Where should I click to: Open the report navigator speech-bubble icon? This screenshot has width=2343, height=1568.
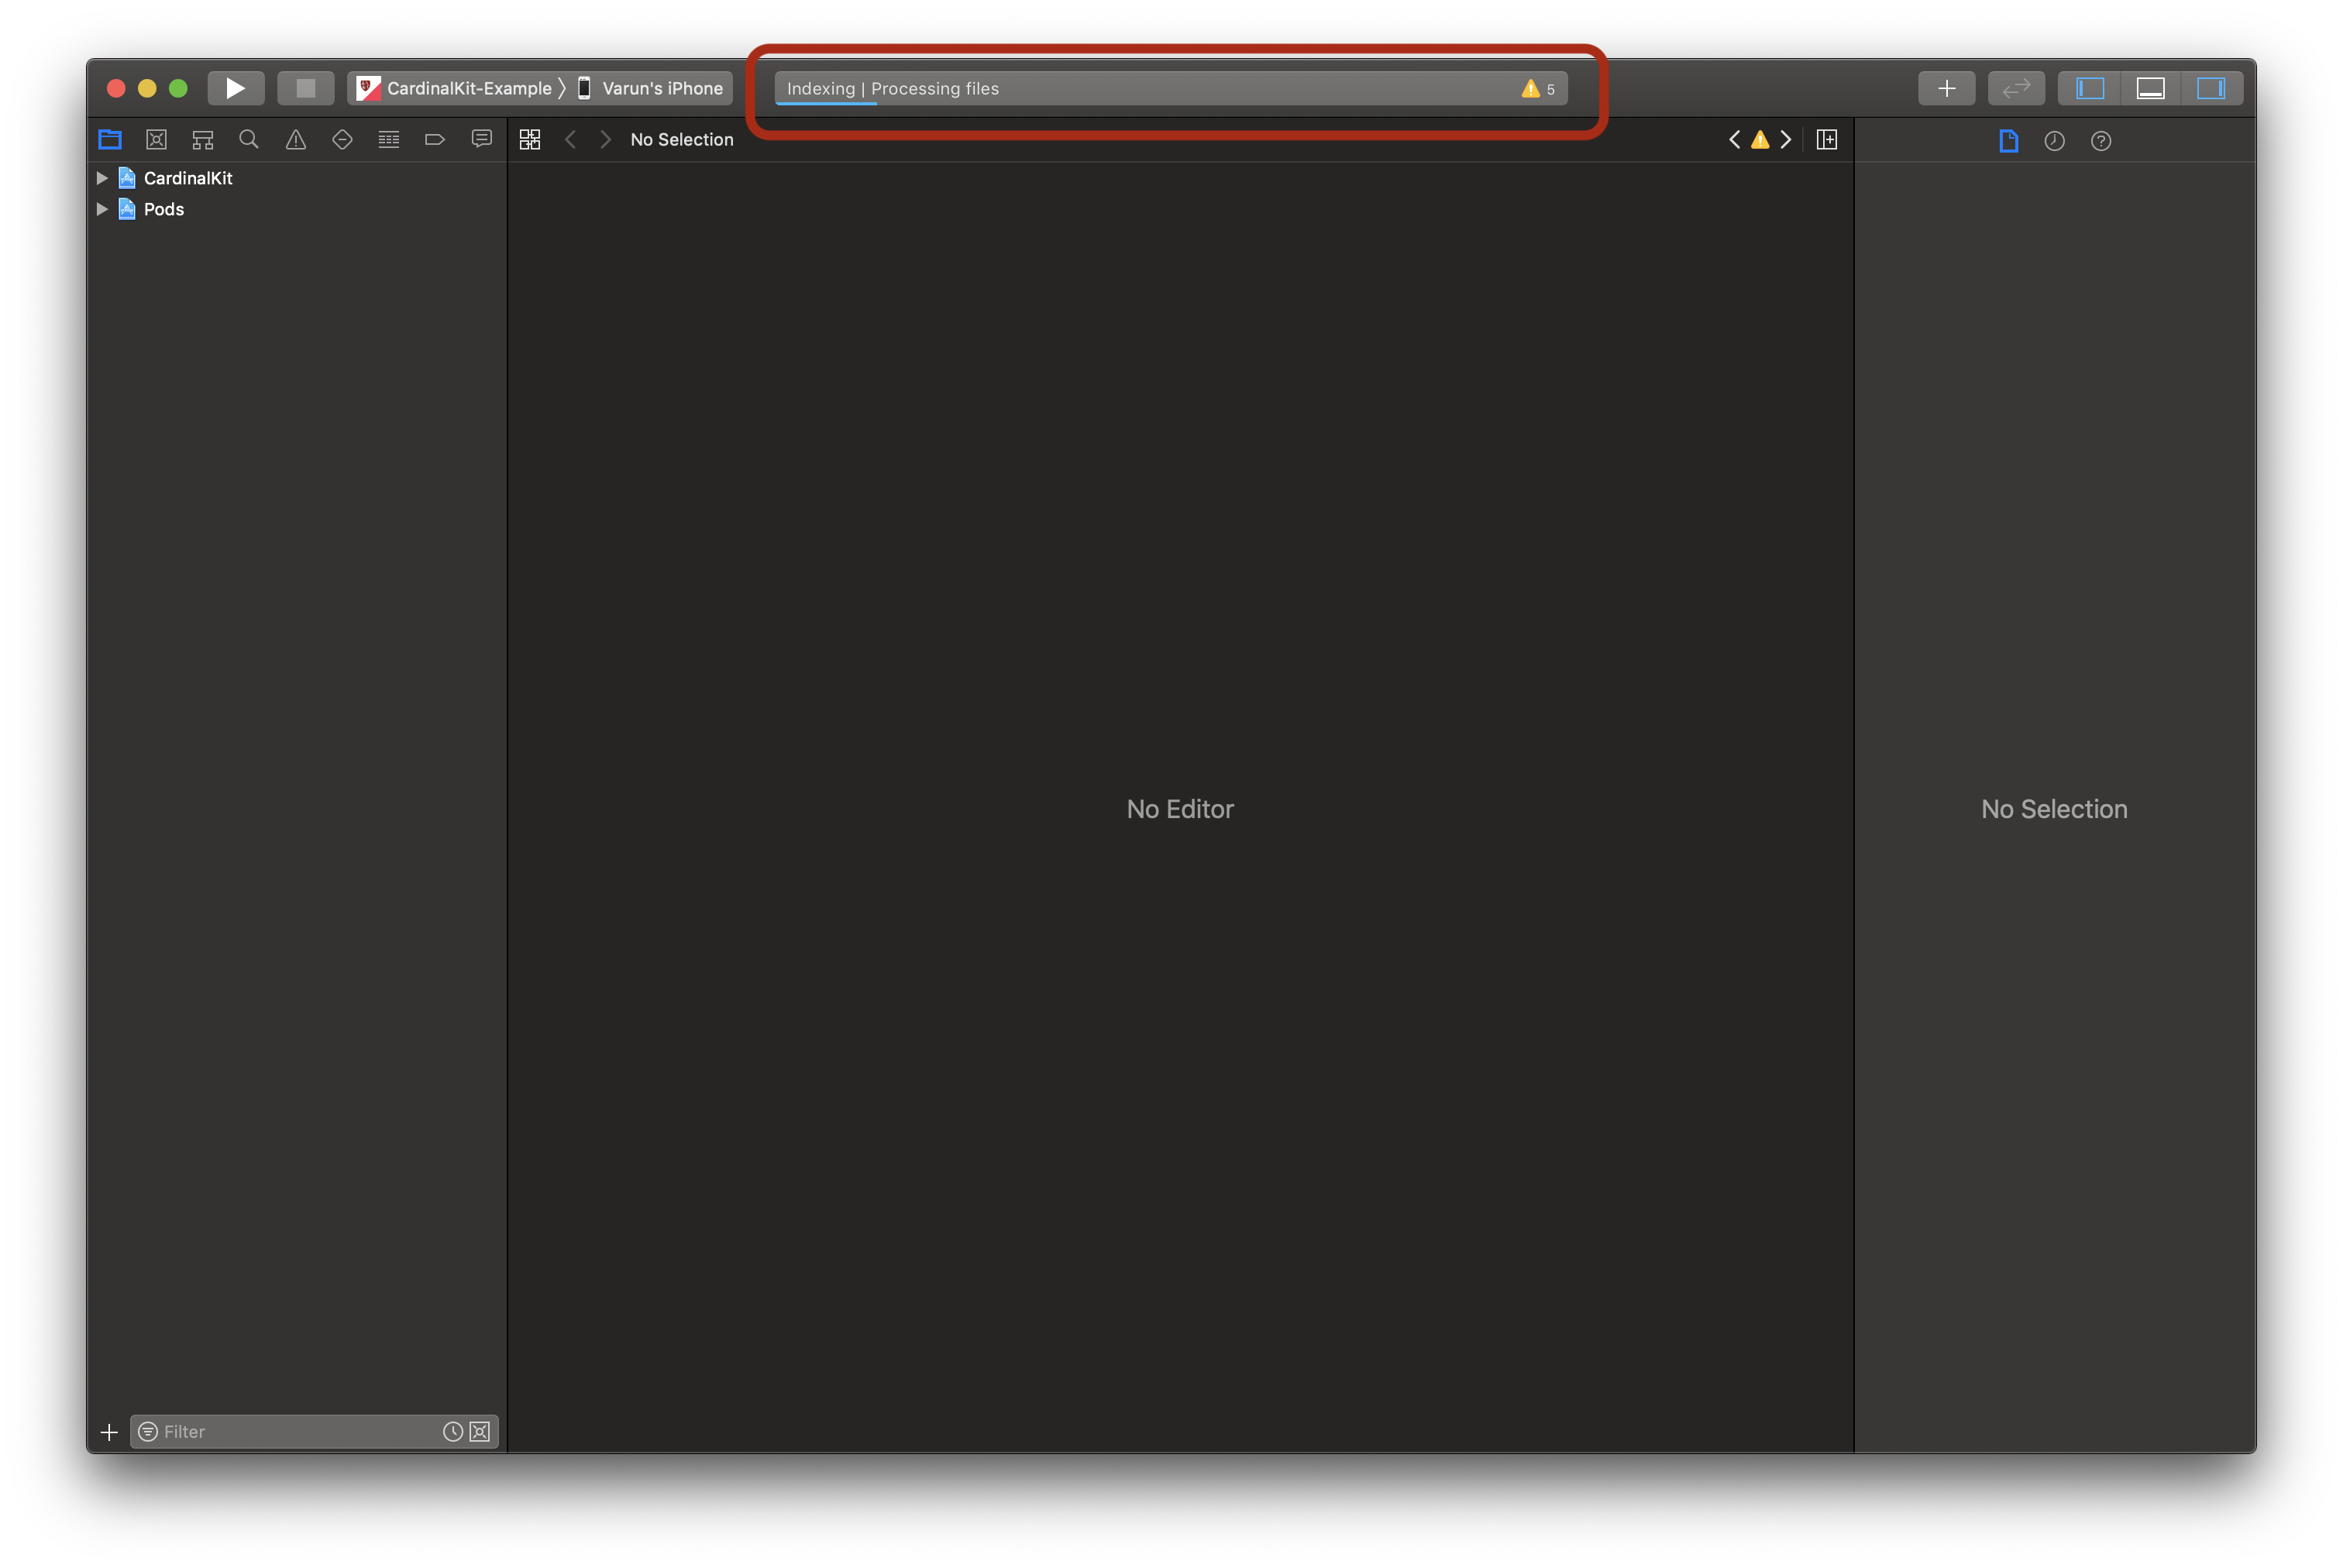pos(482,140)
